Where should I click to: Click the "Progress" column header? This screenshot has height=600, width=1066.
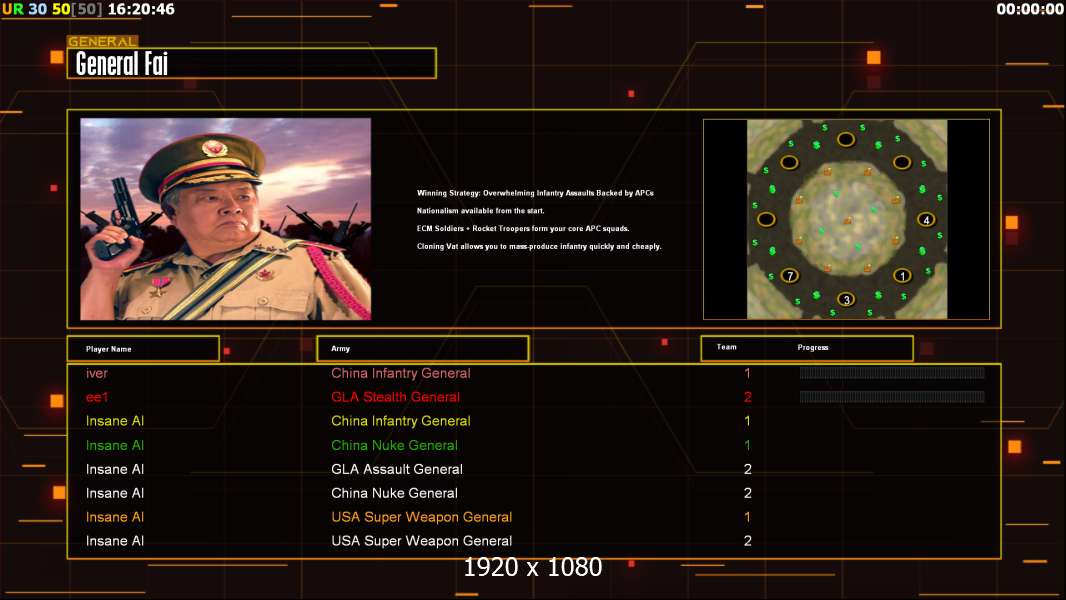(x=813, y=347)
